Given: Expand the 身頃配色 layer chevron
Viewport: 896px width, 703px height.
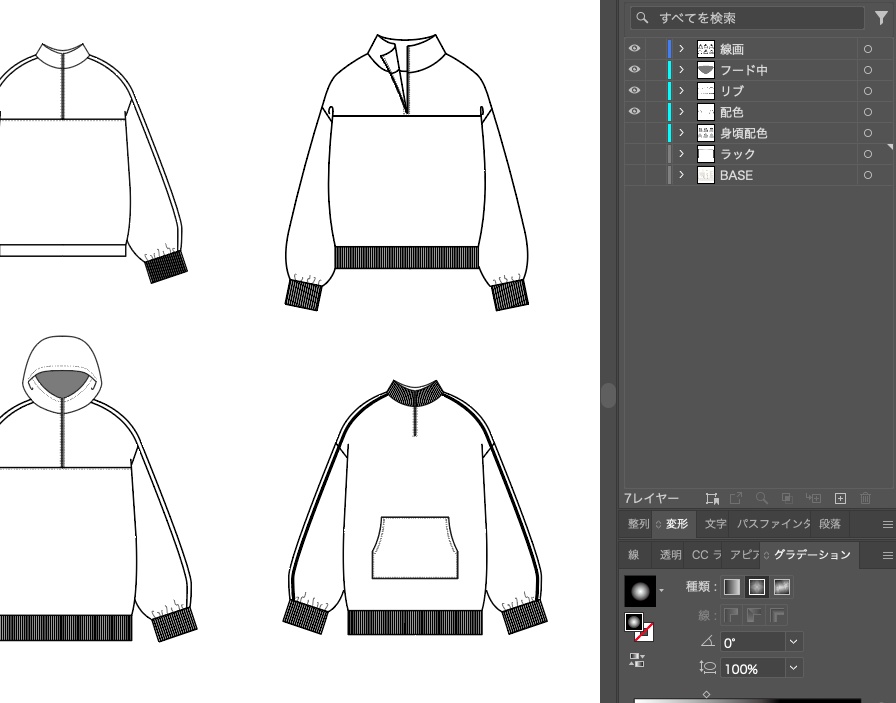Looking at the screenshot, I should (x=681, y=133).
